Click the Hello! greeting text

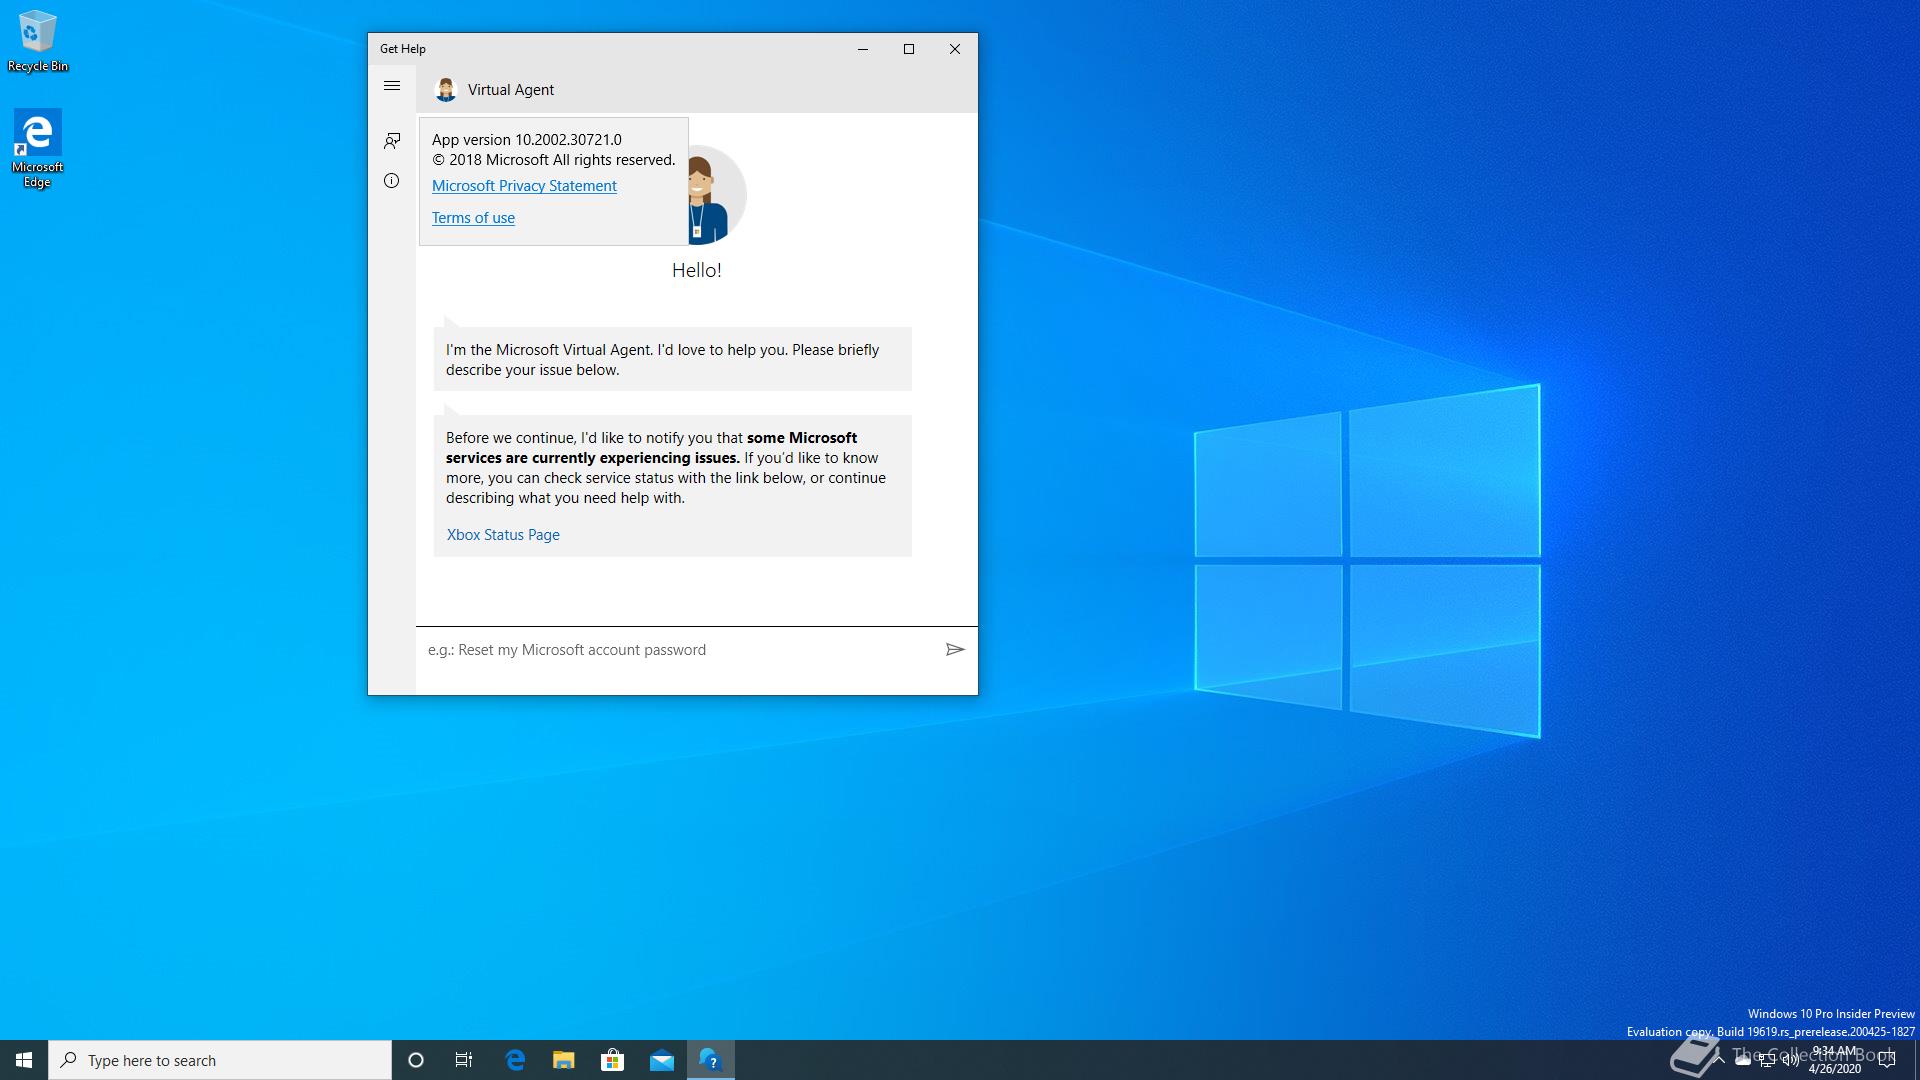coord(697,270)
